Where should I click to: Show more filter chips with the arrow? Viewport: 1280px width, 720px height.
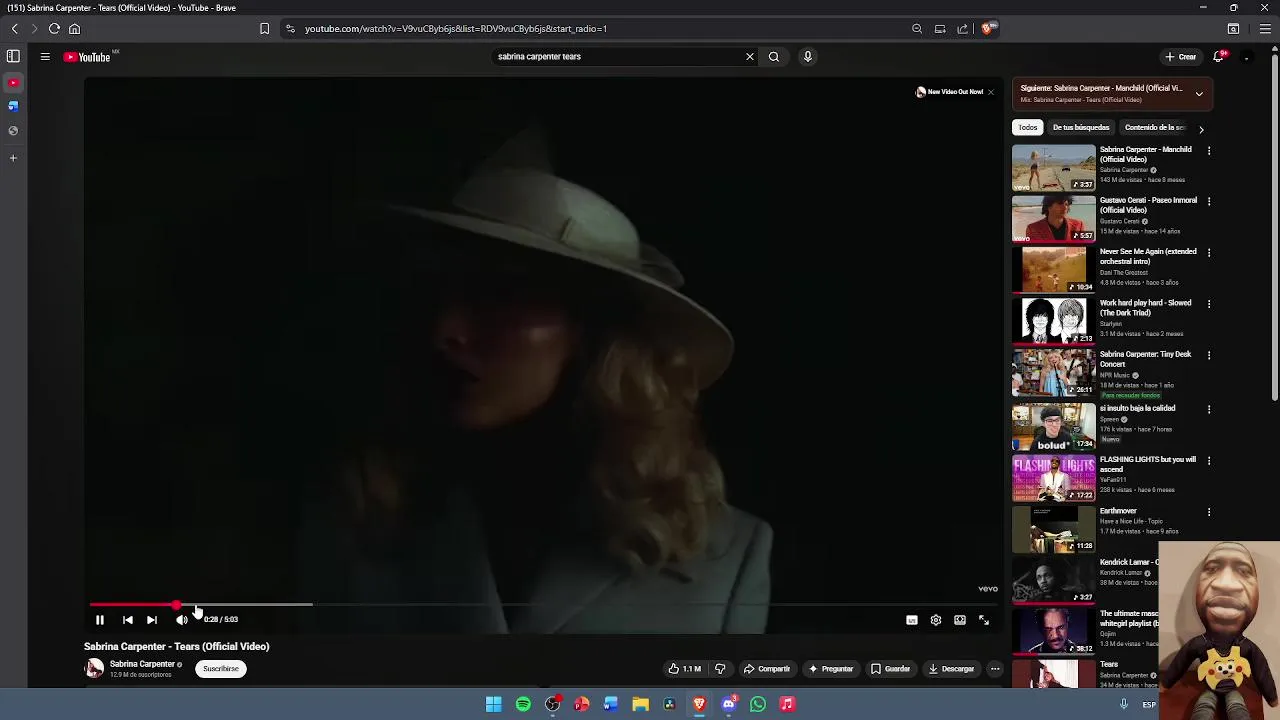(x=1201, y=129)
